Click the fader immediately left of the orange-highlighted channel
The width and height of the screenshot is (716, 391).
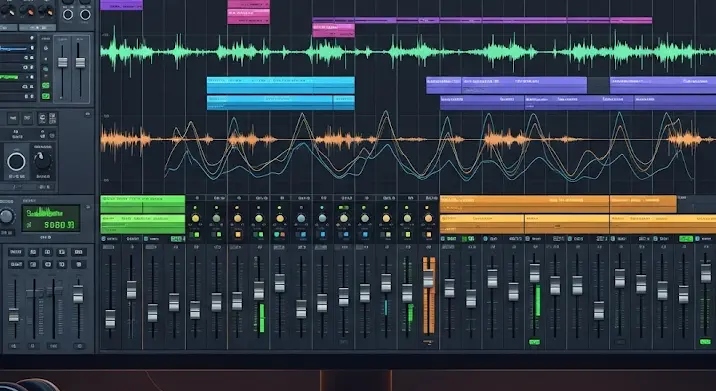point(407,293)
